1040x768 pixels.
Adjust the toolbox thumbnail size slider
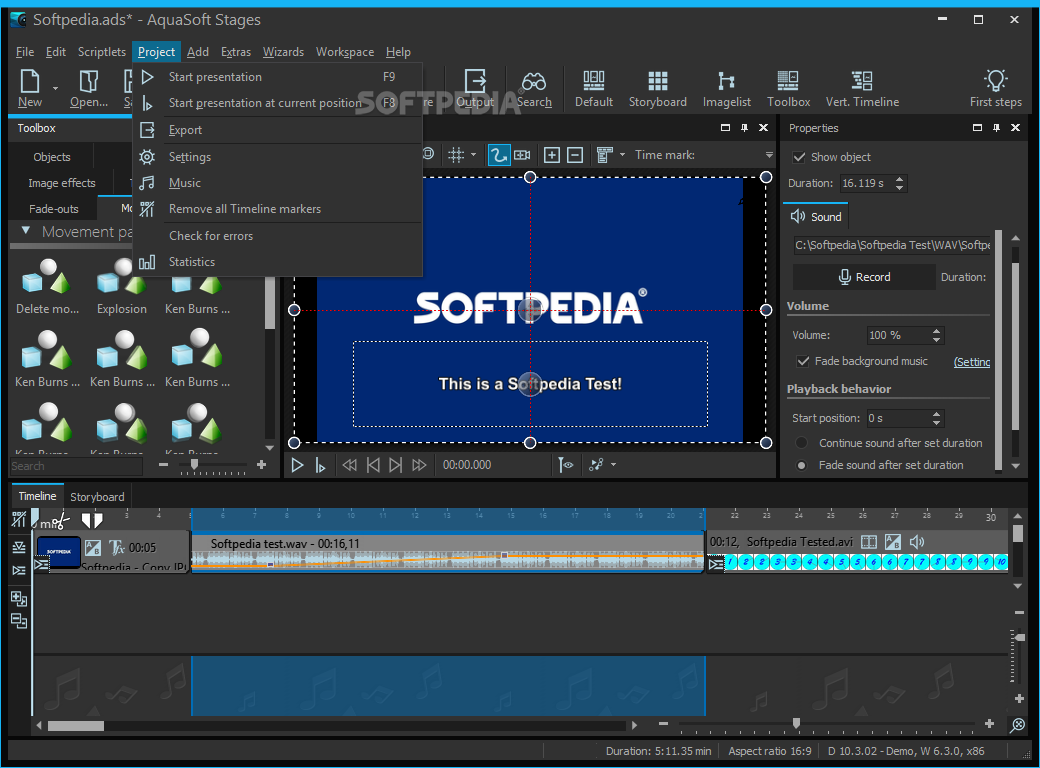(x=194, y=465)
